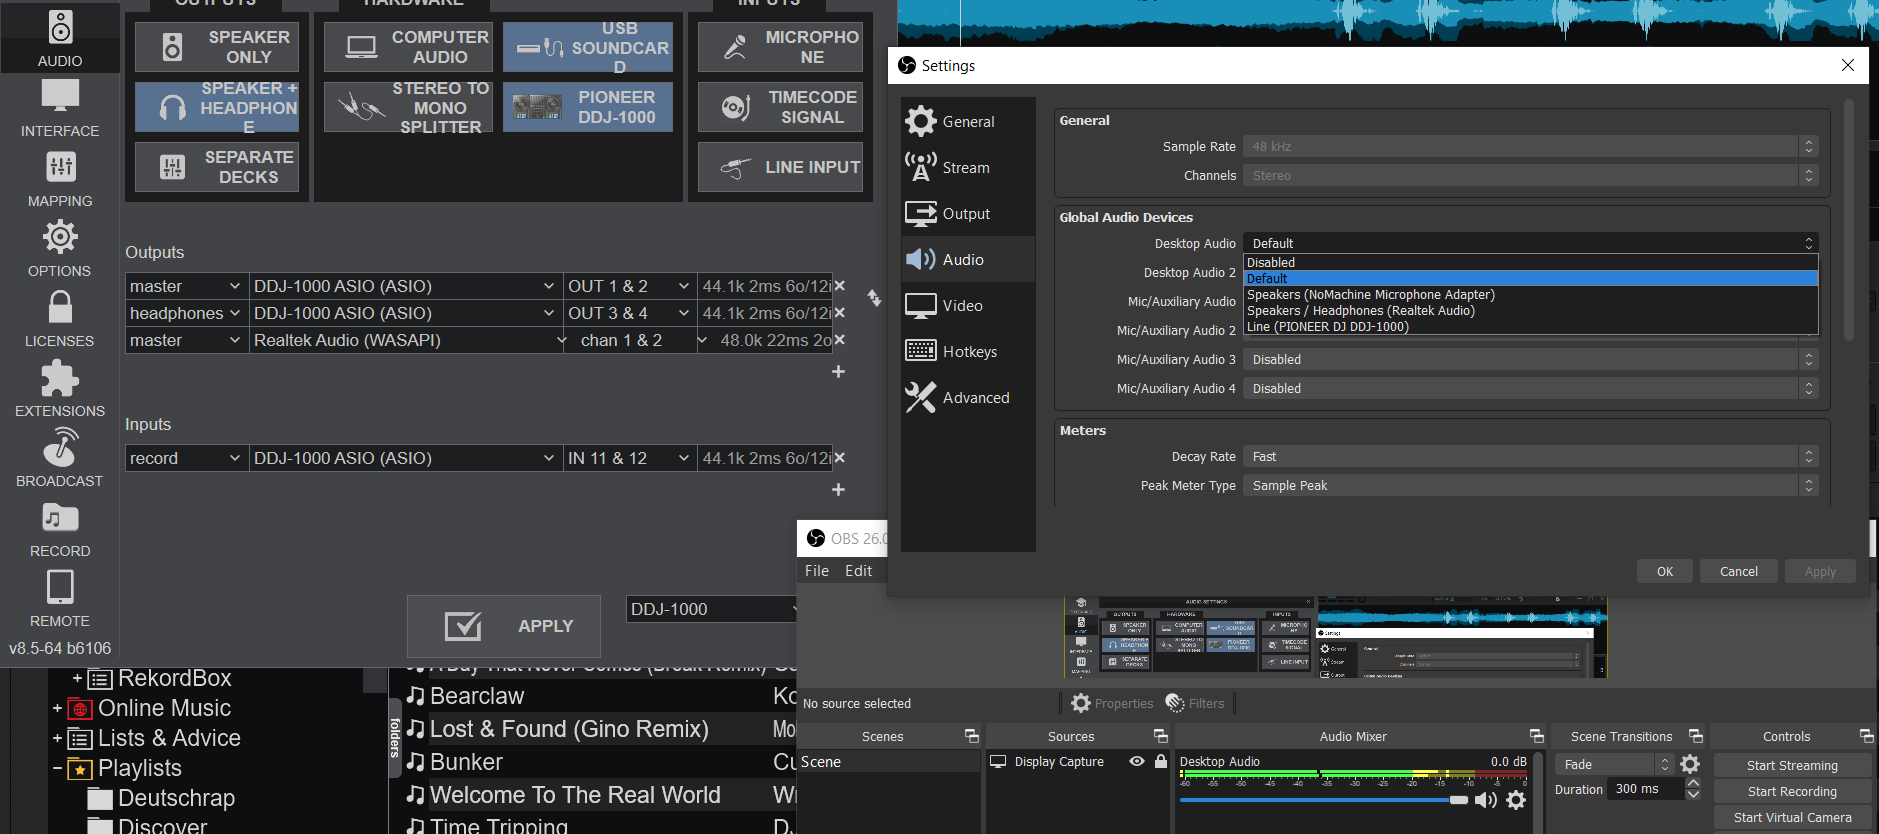Open the OPTIONS gear section
1879x834 pixels.
point(60,248)
